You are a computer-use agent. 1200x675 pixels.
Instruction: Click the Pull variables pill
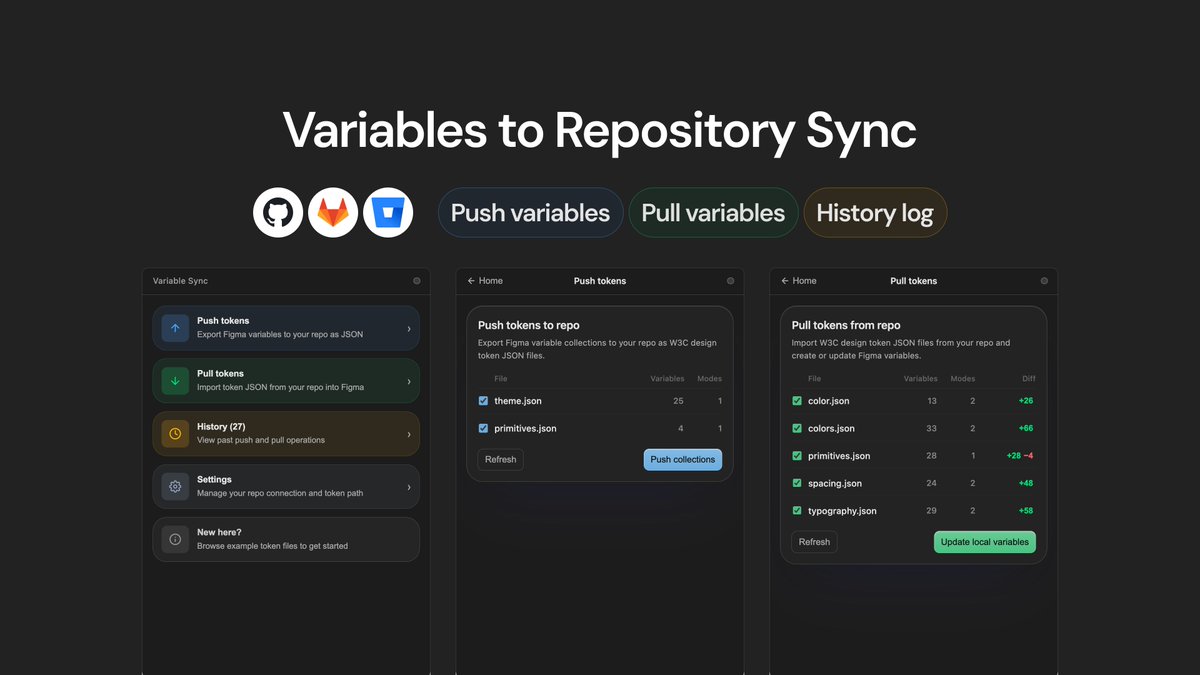click(713, 213)
